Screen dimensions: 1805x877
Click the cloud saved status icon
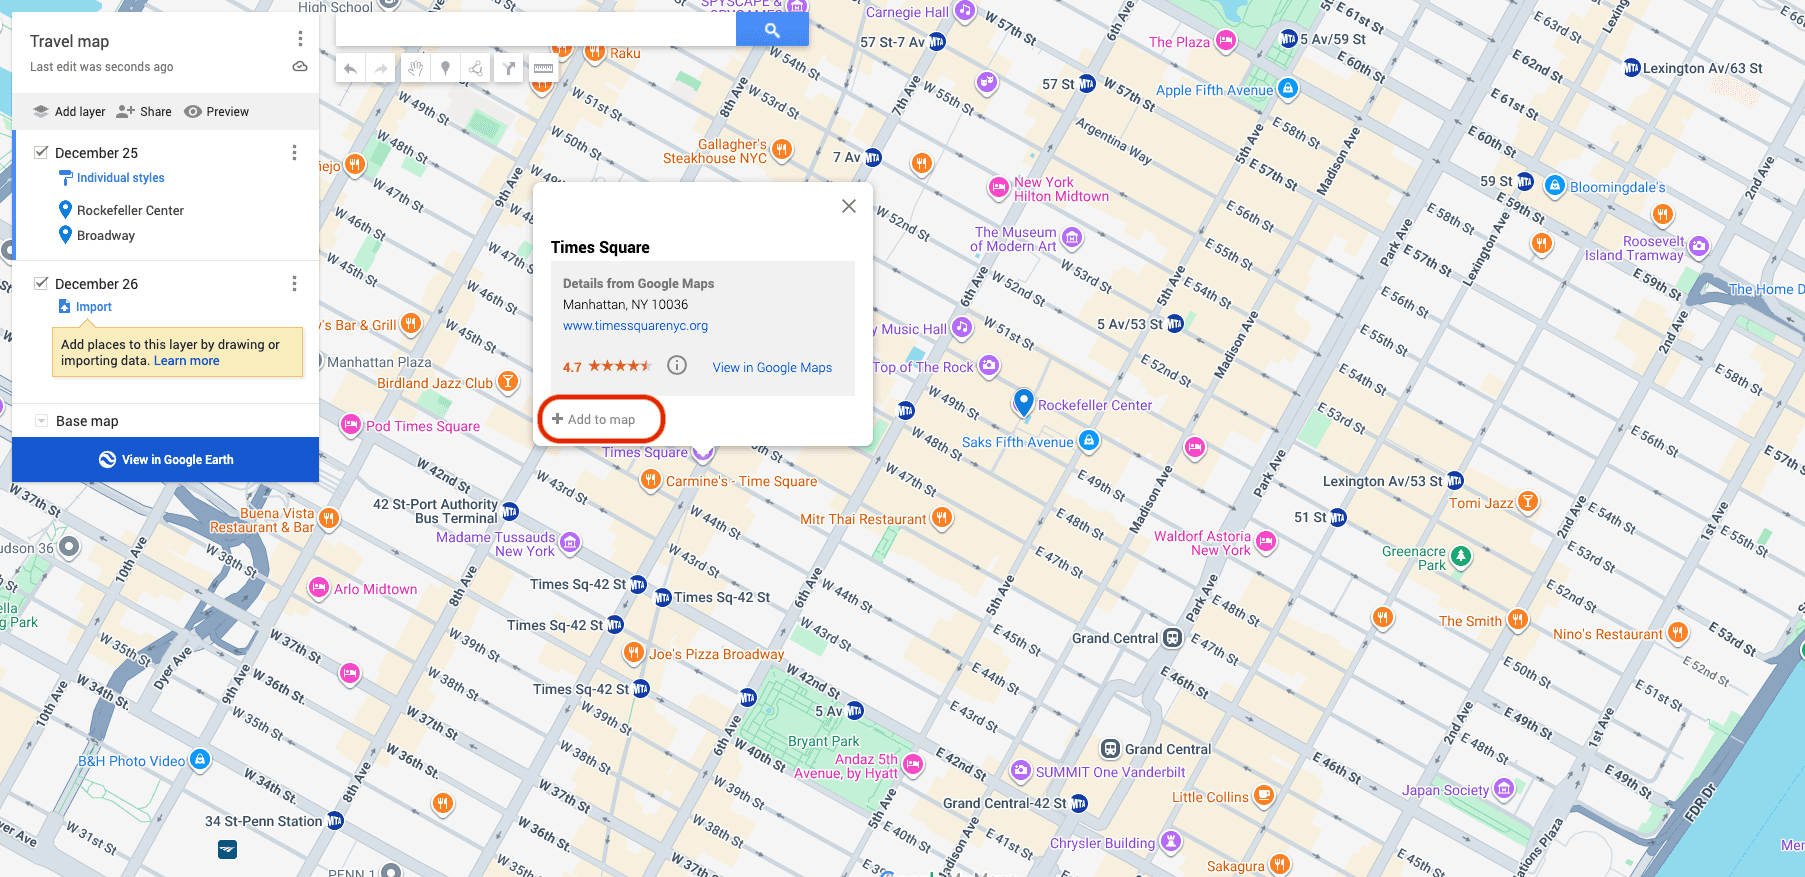click(x=300, y=67)
